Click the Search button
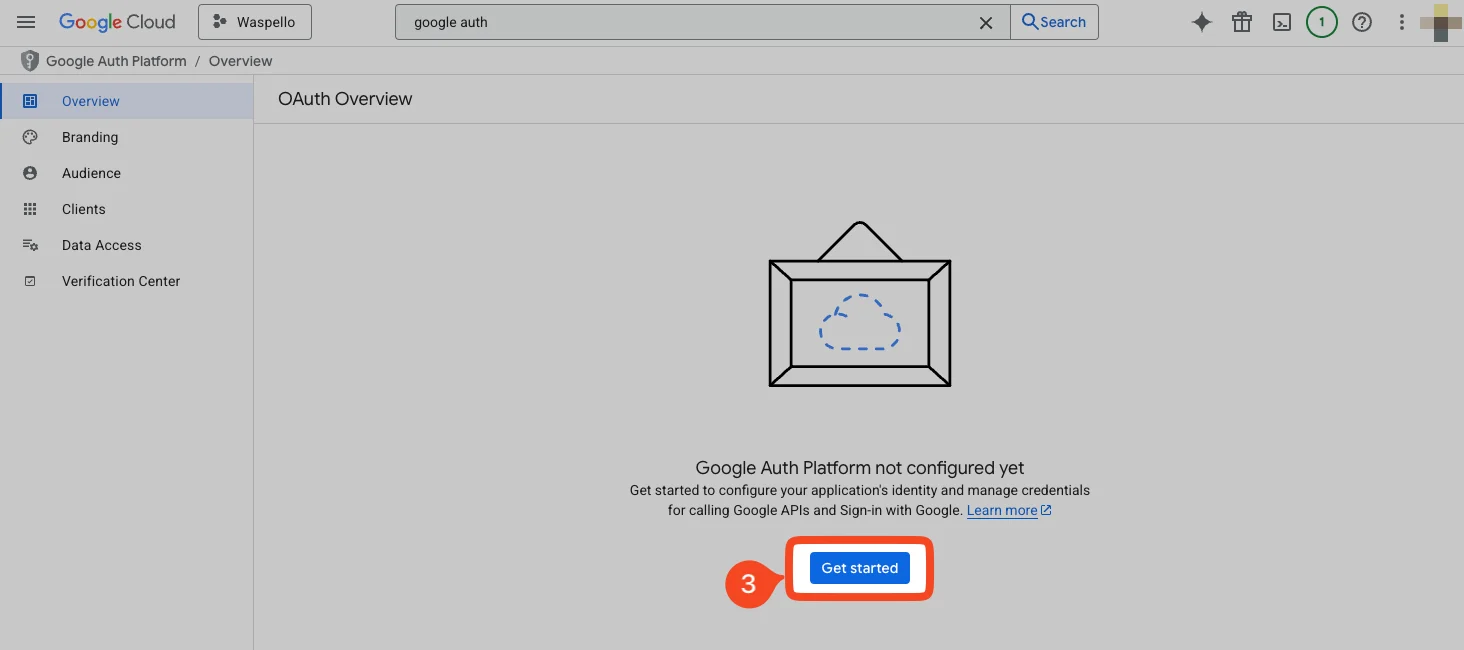Image resolution: width=1464 pixels, height=650 pixels. point(1054,22)
